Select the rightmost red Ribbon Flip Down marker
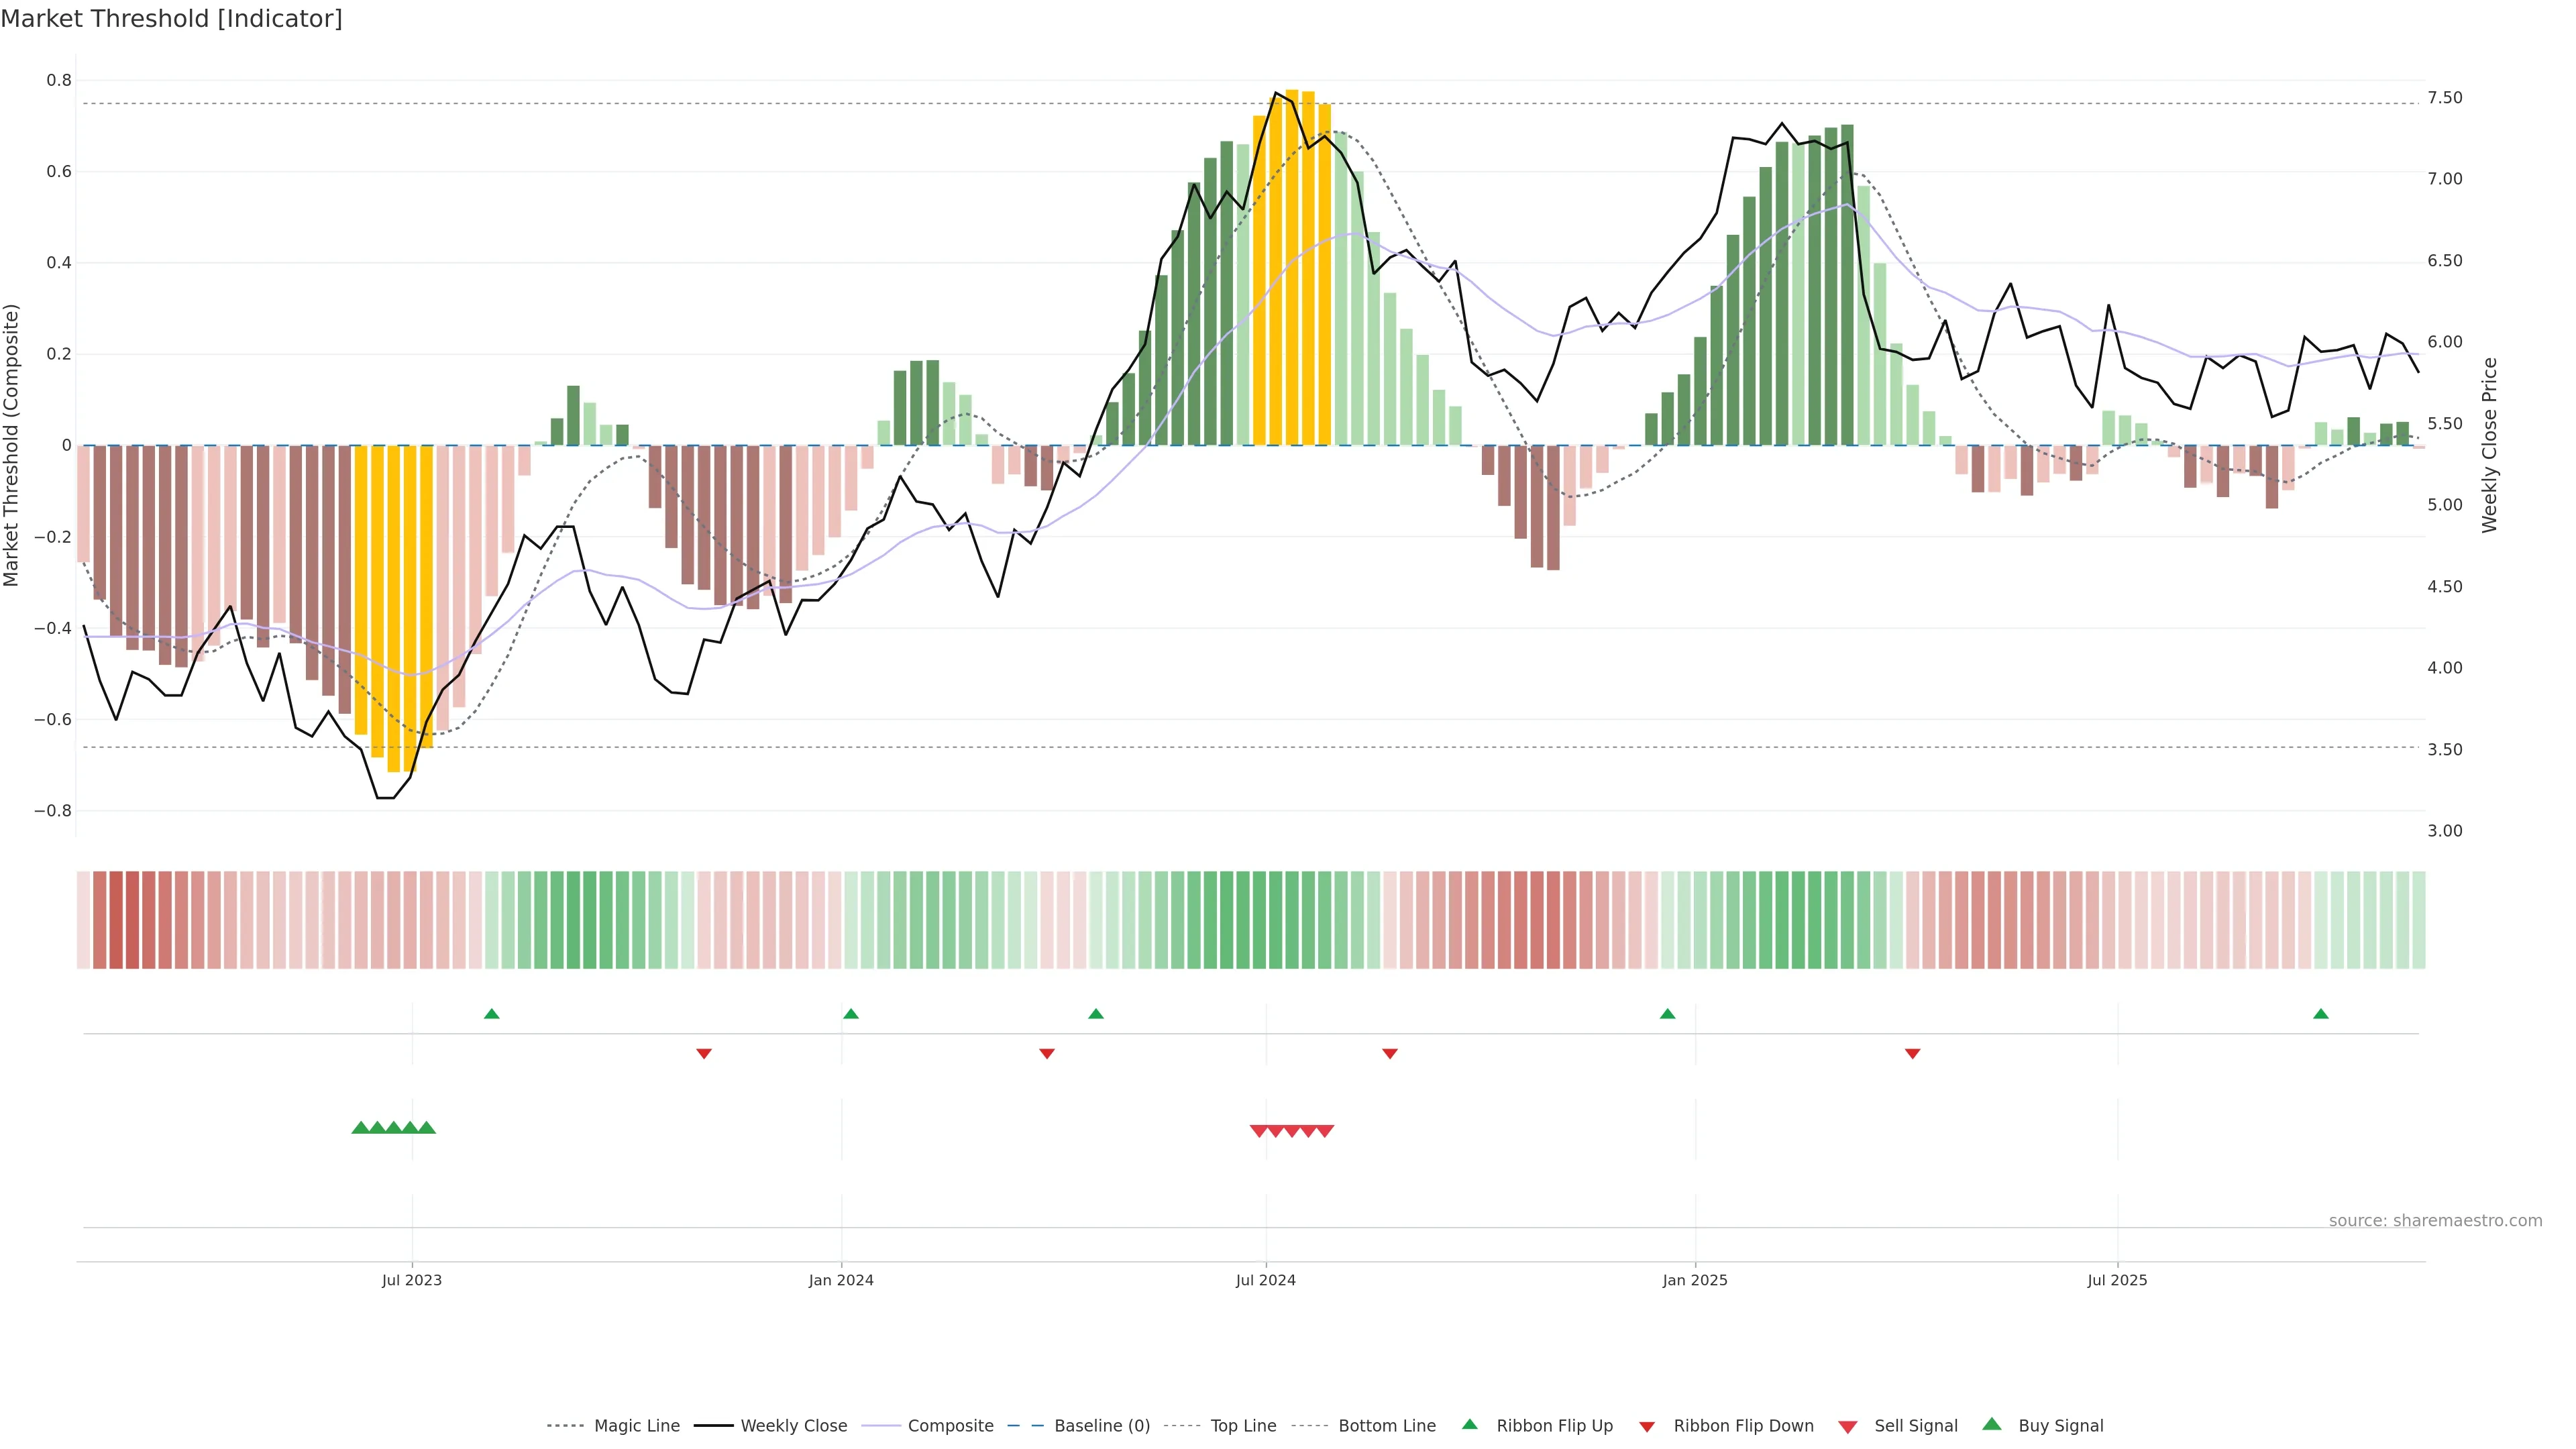The width and height of the screenshot is (2576, 1449). coord(1912,1053)
